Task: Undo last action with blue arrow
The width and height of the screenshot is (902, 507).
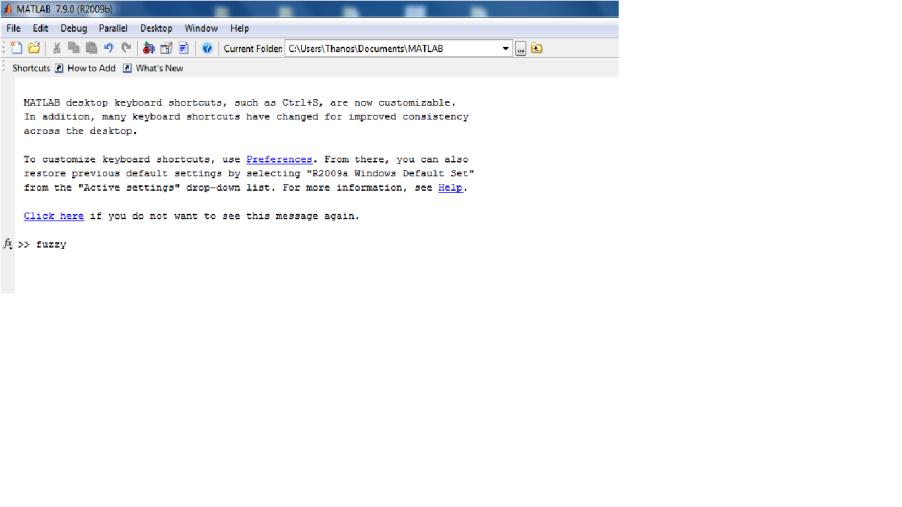Action: pos(109,48)
